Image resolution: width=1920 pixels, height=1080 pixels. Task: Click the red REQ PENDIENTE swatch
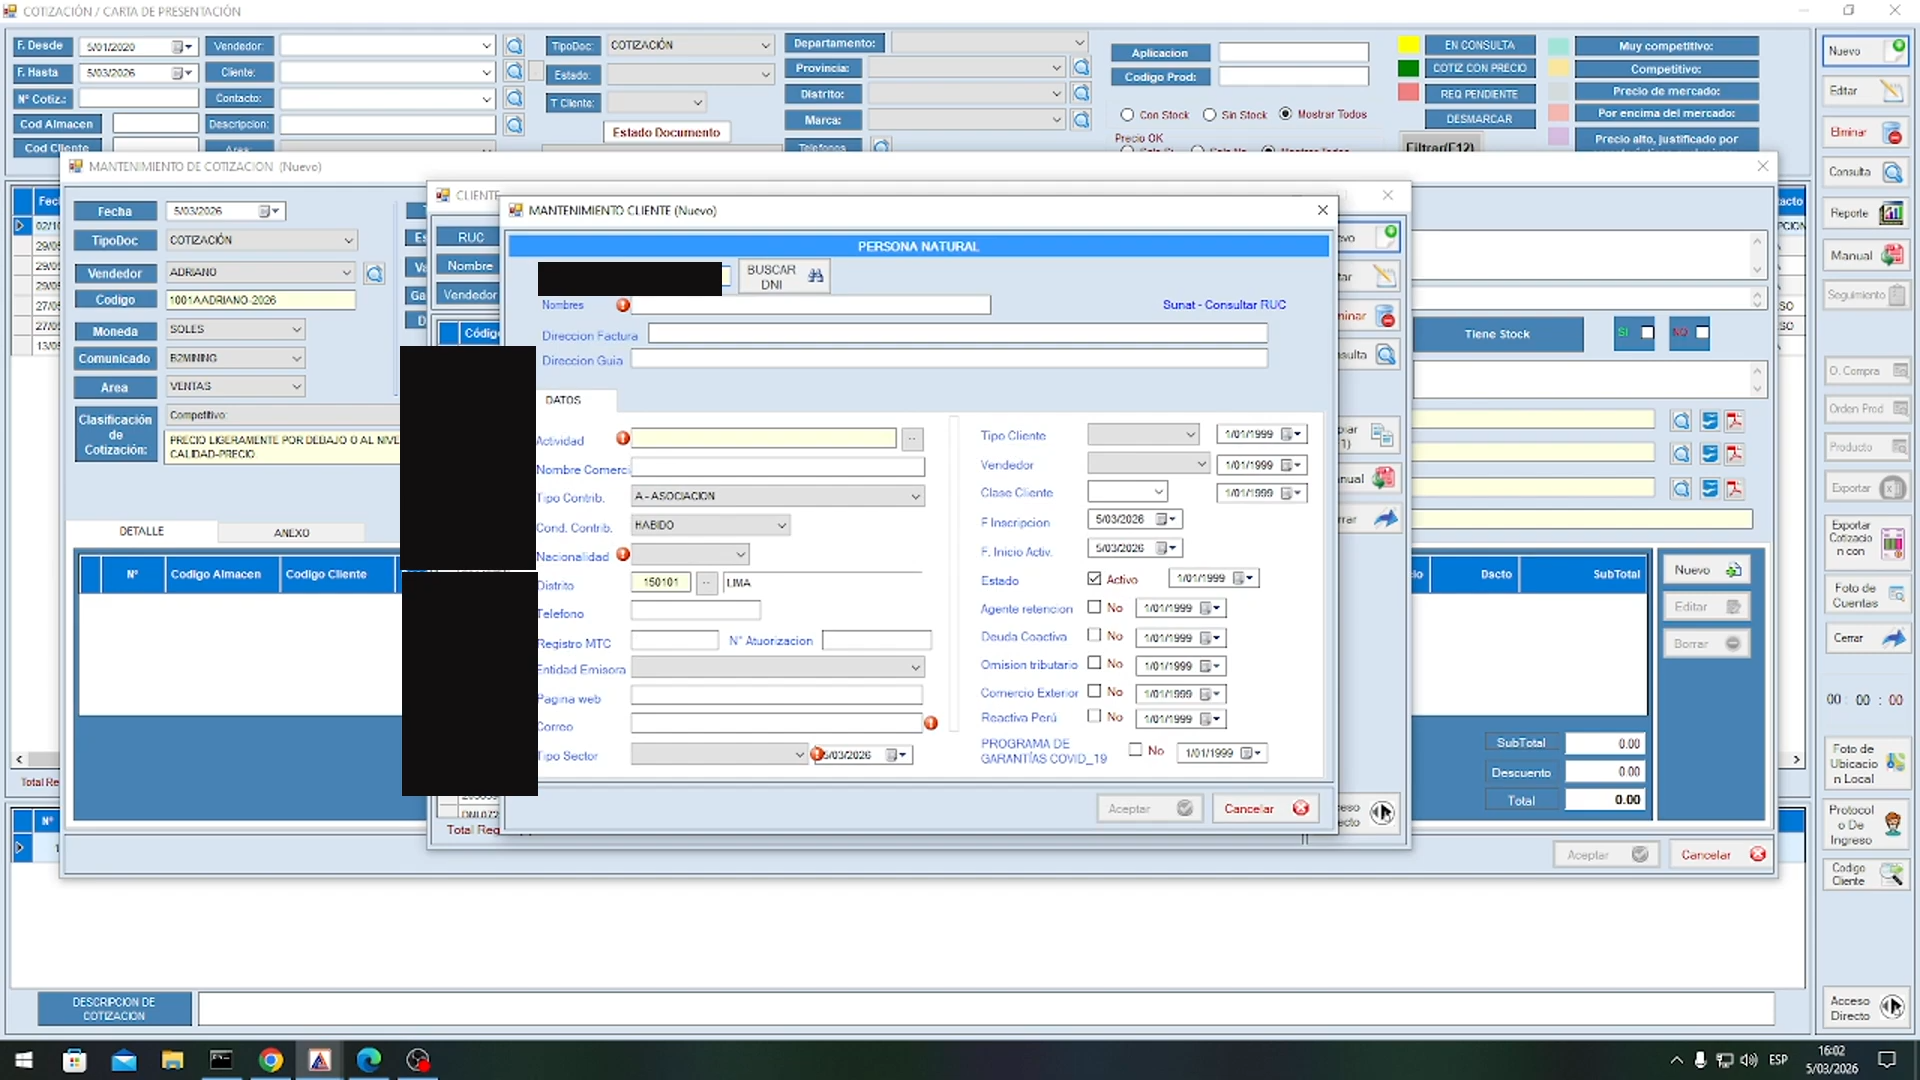(x=1408, y=93)
